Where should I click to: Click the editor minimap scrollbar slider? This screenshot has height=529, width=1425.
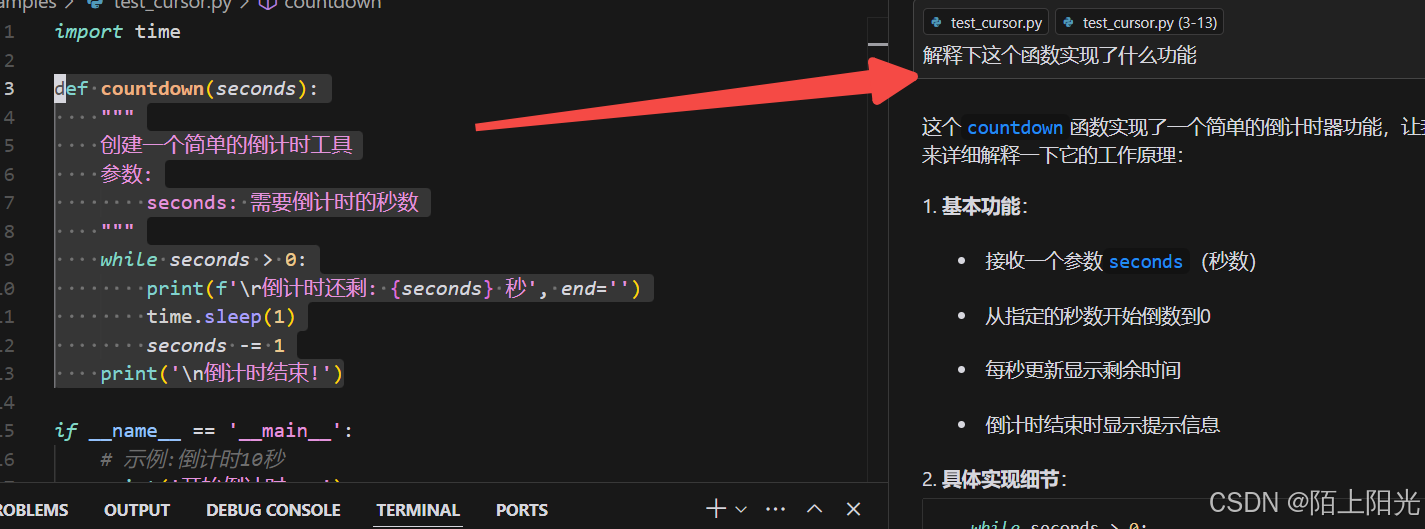[877, 45]
